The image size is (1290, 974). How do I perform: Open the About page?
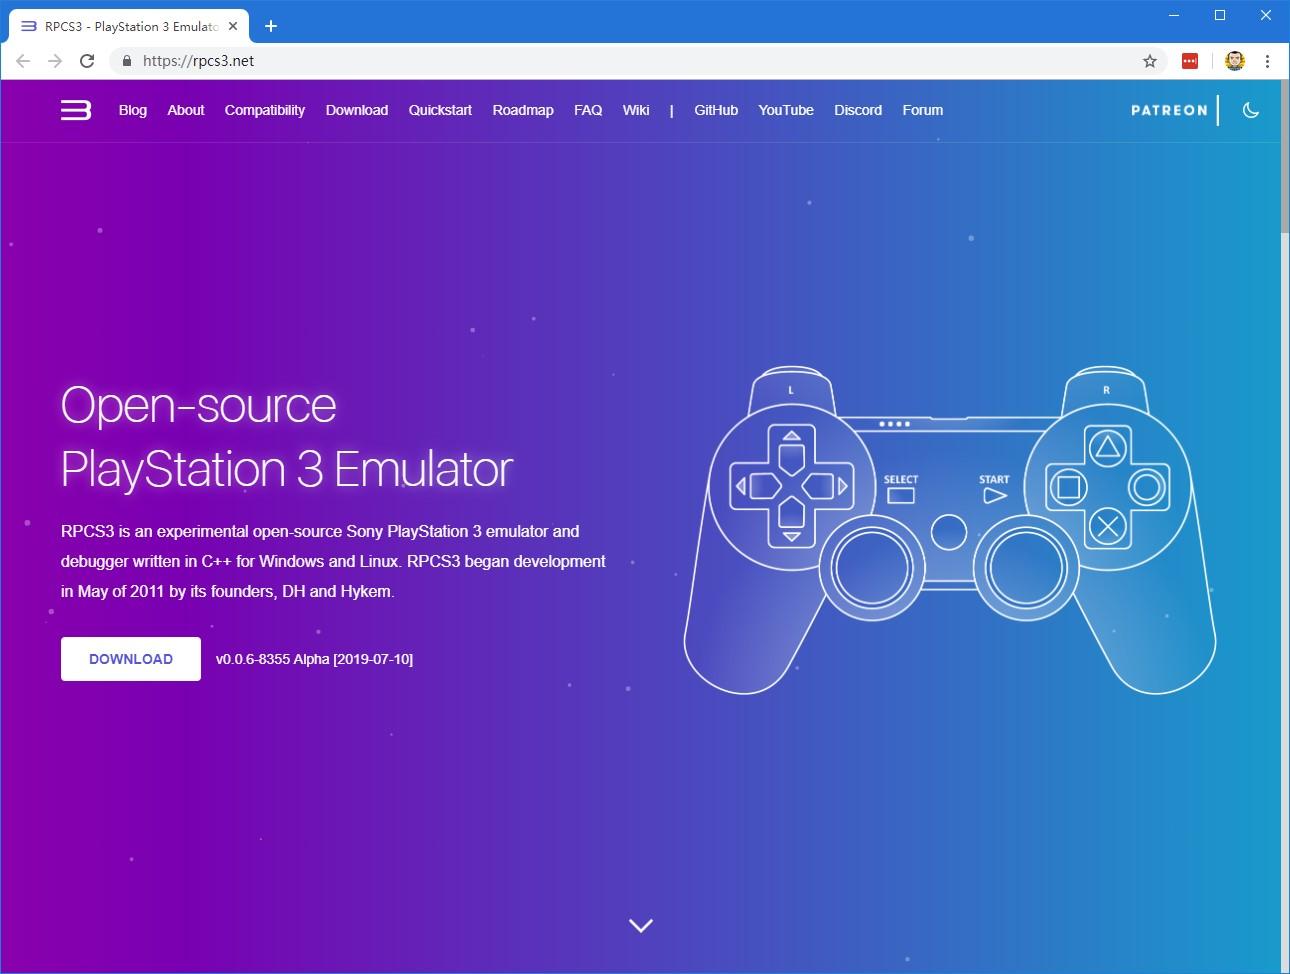tap(186, 110)
